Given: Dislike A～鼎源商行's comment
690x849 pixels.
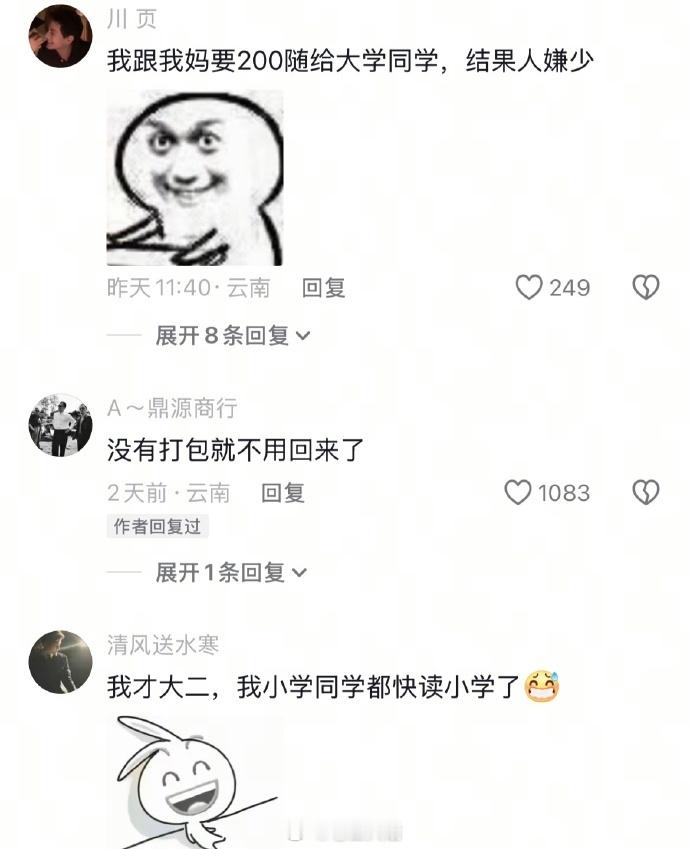Looking at the screenshot, I should click(x=646, y=493).
